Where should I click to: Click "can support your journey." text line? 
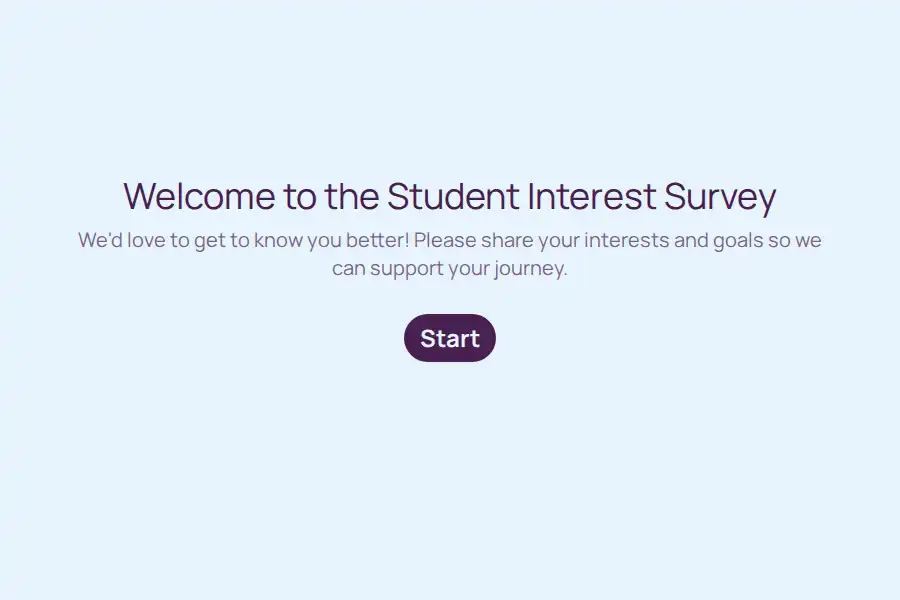click(x=449, y=268)
